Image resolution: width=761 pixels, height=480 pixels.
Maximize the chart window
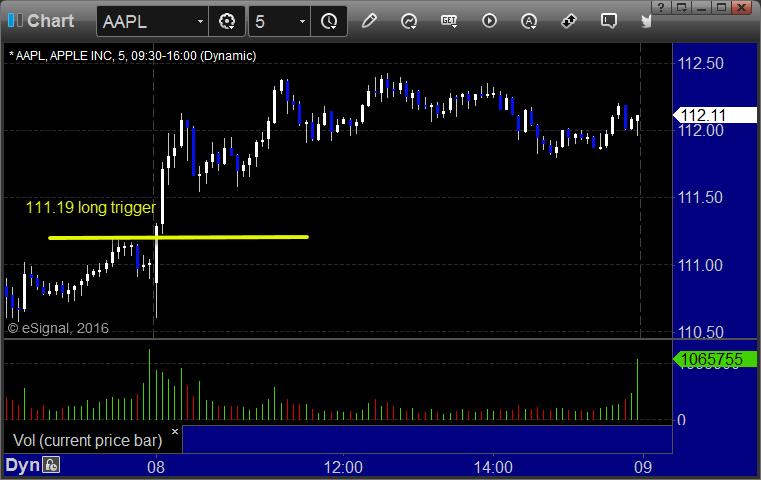pyautogui.click(x=722, y=7)
